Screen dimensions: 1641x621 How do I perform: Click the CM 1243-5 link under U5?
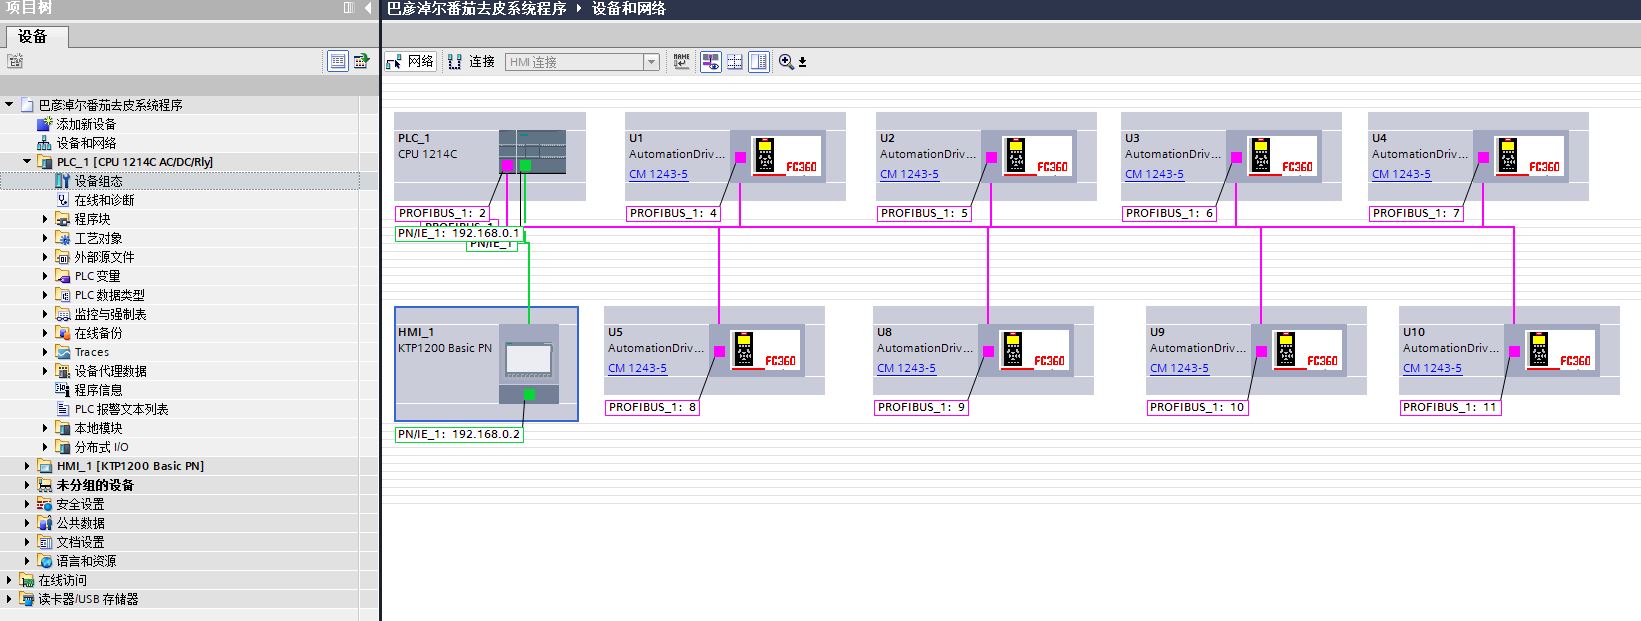637,368
